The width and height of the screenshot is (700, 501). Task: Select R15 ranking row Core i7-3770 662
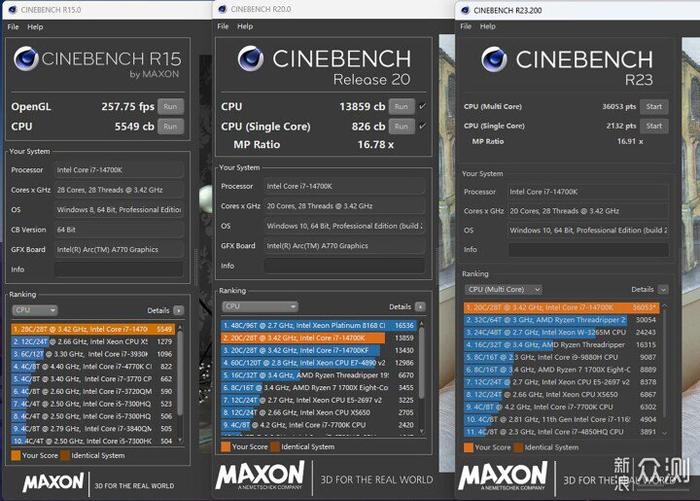point(93,379)
